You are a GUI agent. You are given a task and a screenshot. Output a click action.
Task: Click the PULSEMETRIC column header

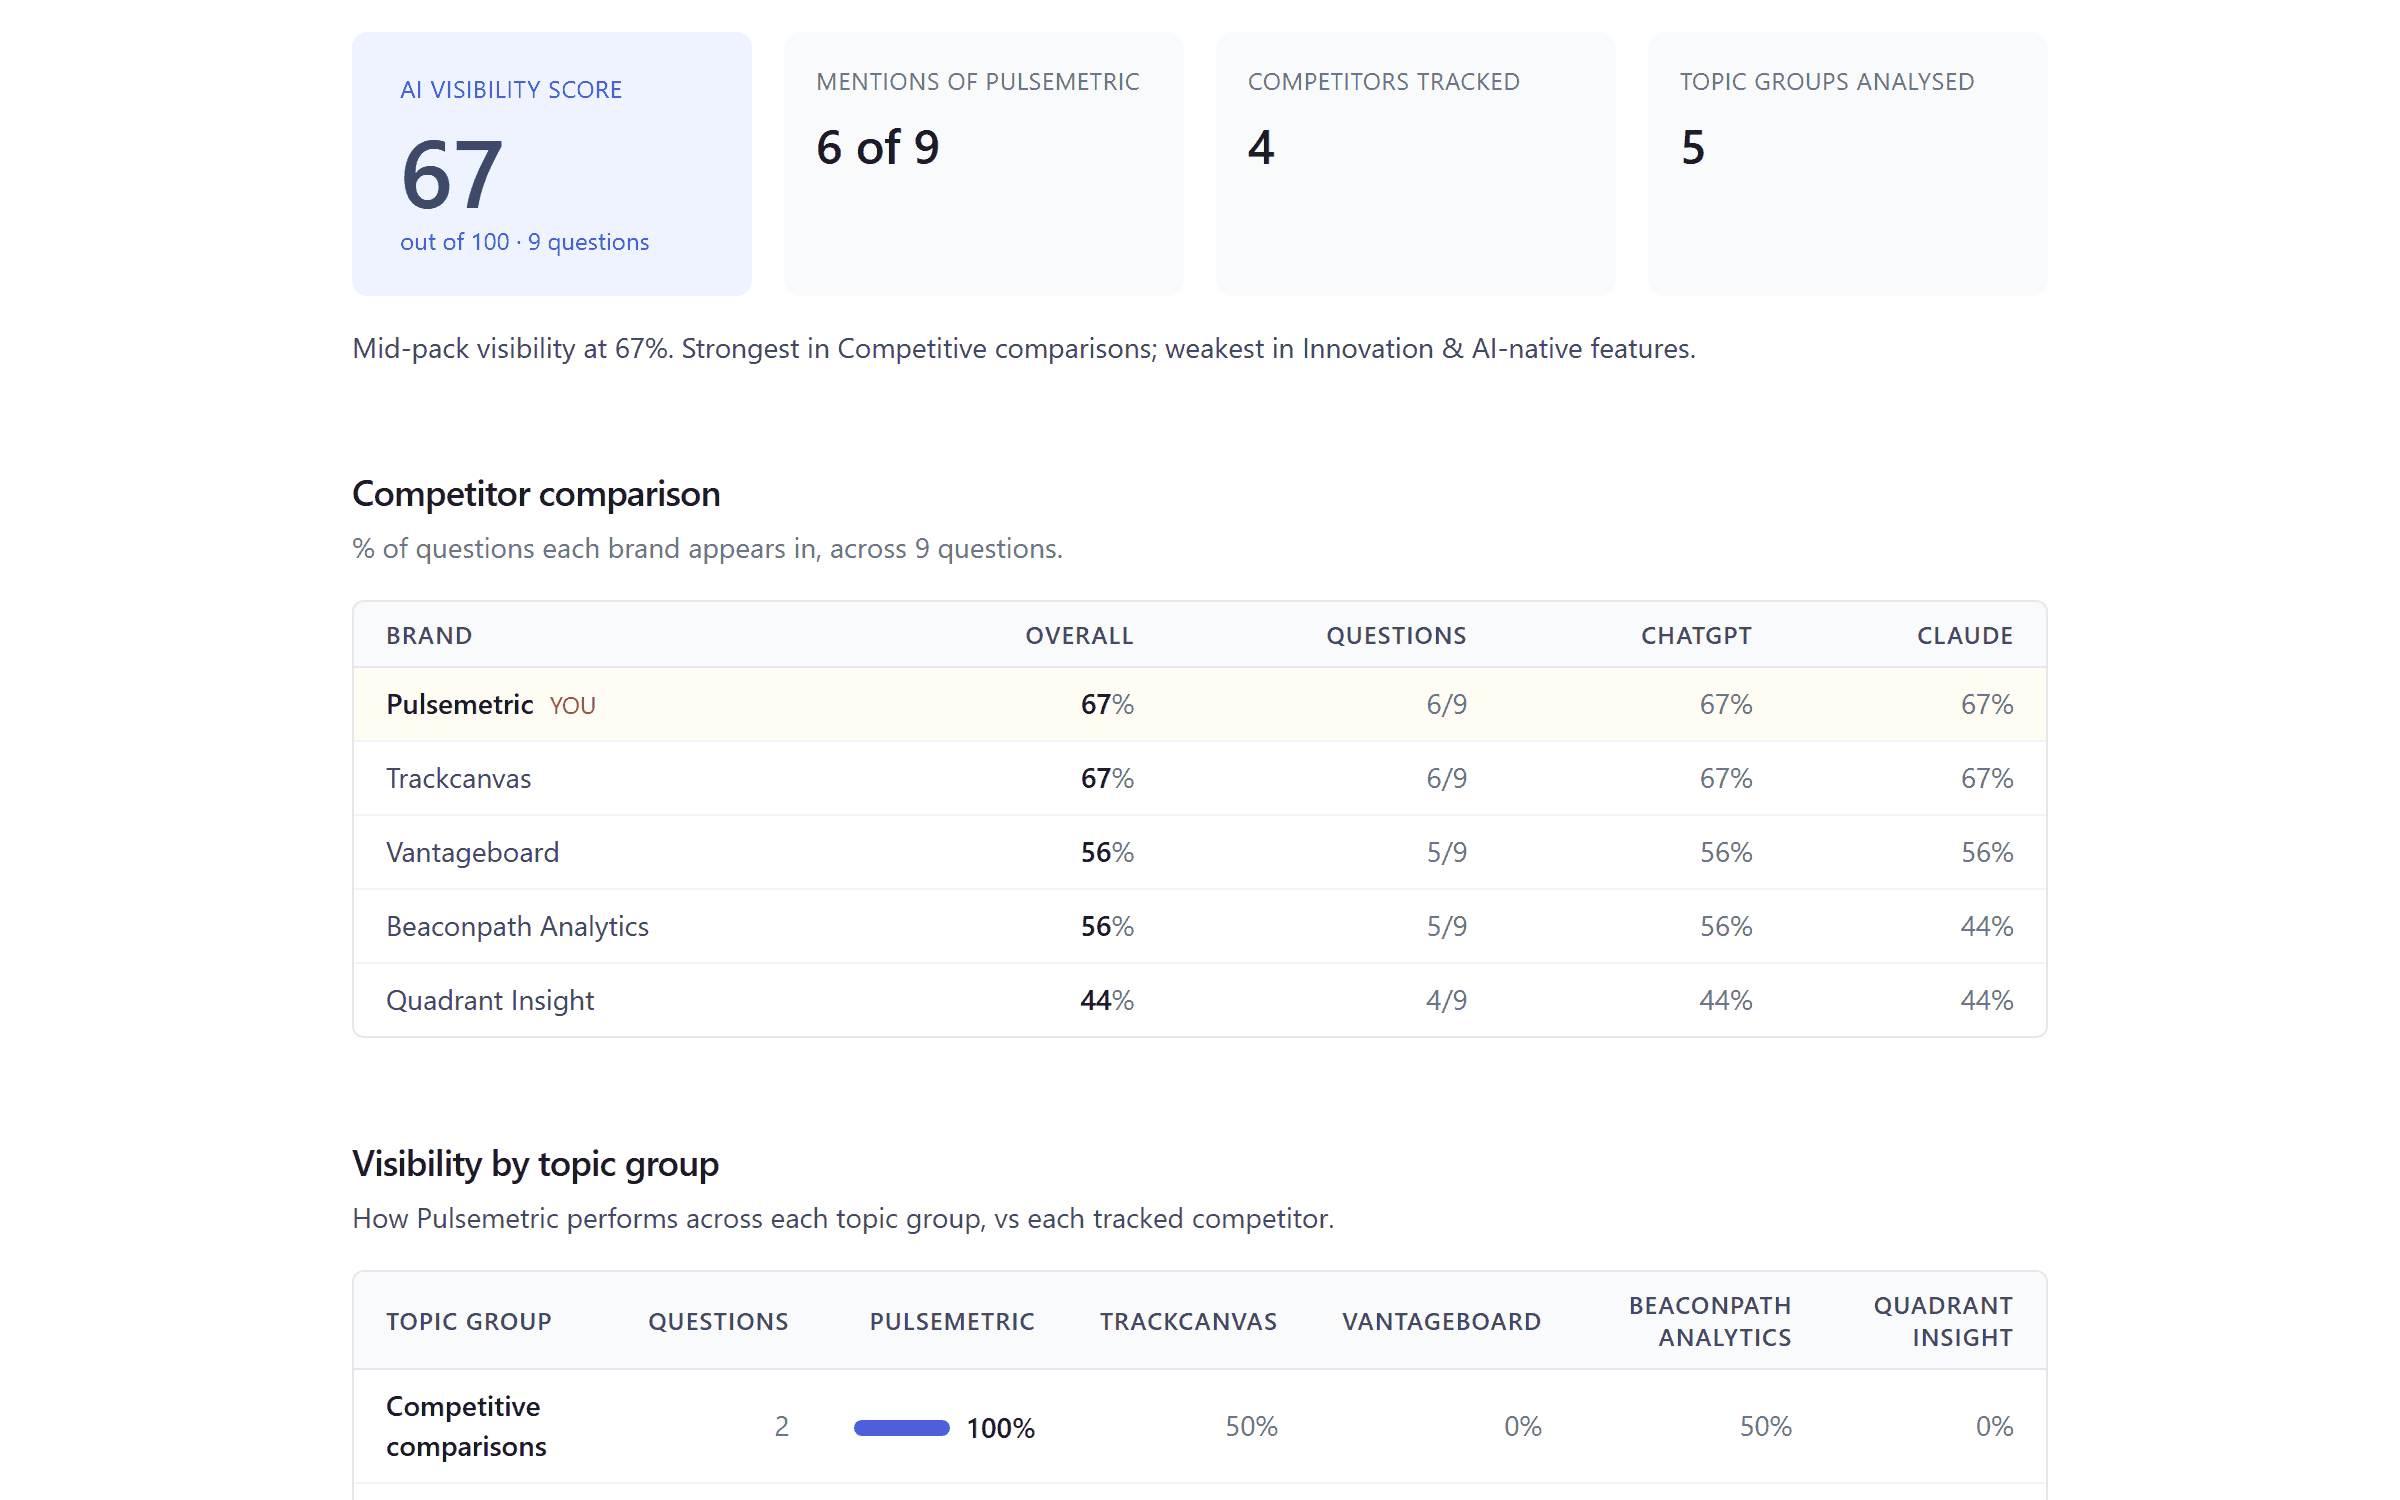(x=952, y=1322)
